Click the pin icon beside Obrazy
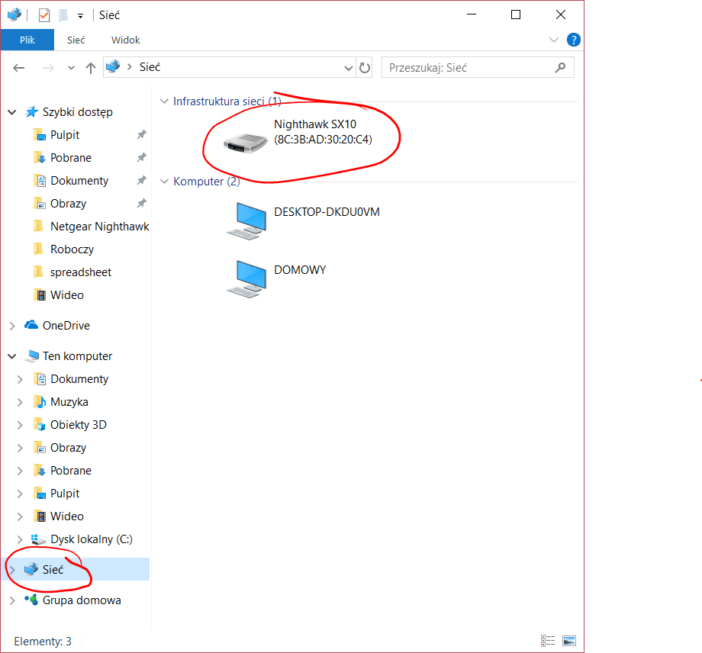Image resolution: width=702 pixels, height=653 pixels. pyautogui.click(x=141, y=203)
